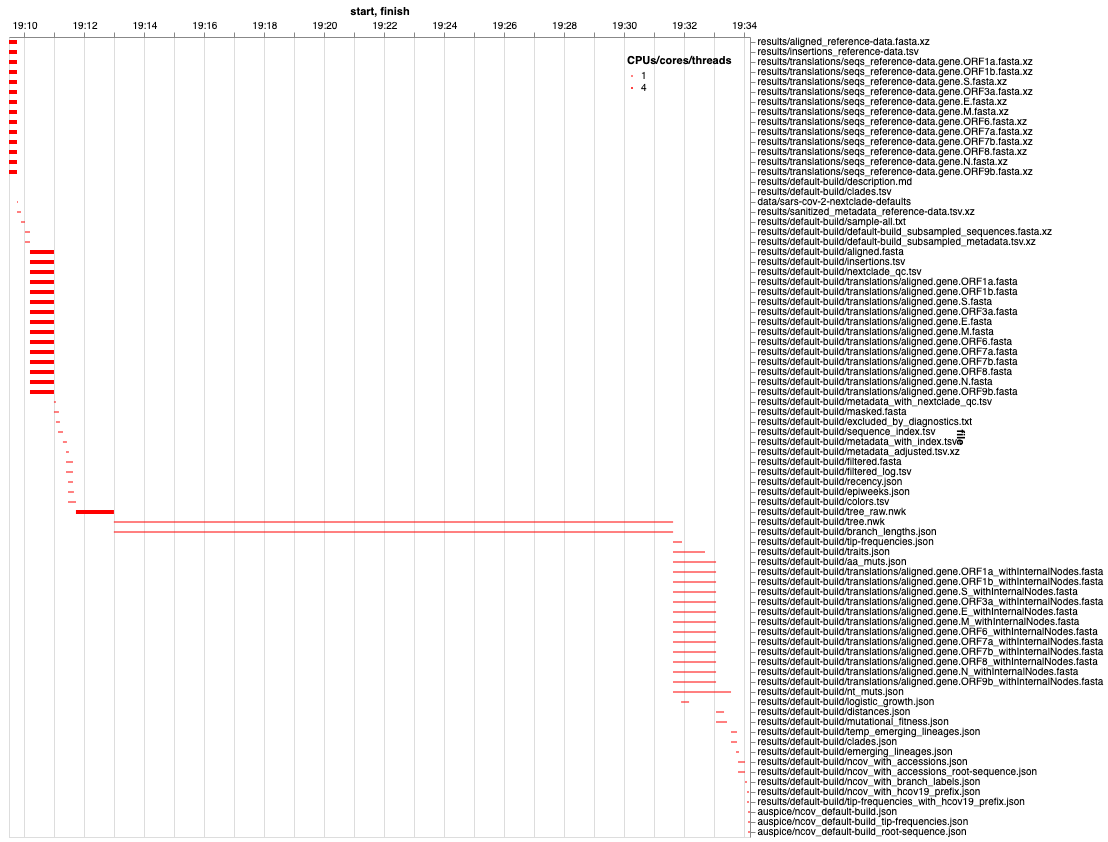This screenshot has height=842, width=1108.
Task: Click the default-build/masked.fasta label
Action: (832, 412)
